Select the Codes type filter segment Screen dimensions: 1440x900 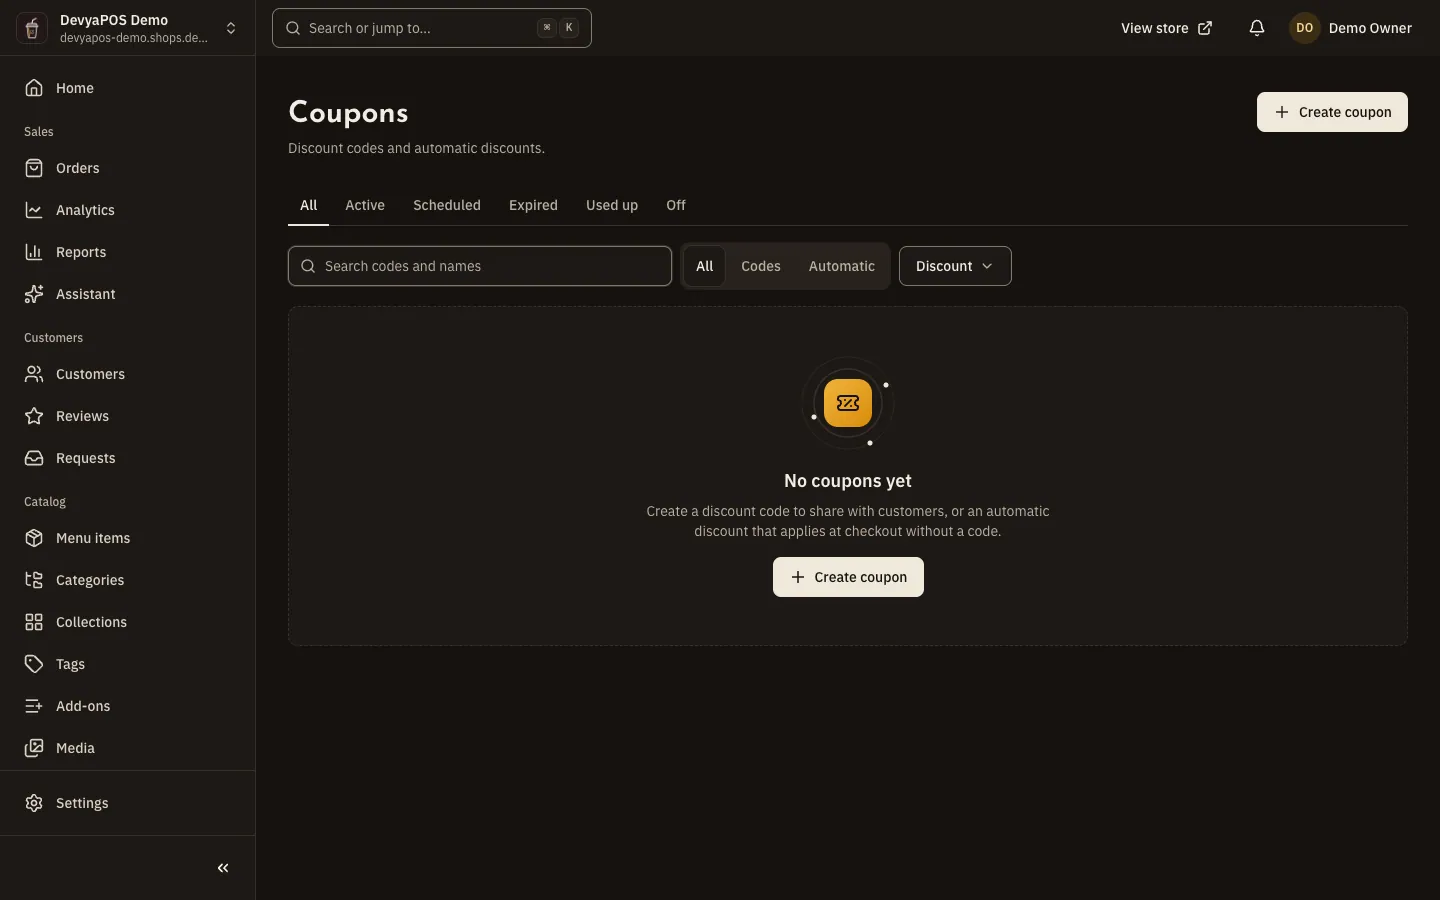tap(760, 266)
